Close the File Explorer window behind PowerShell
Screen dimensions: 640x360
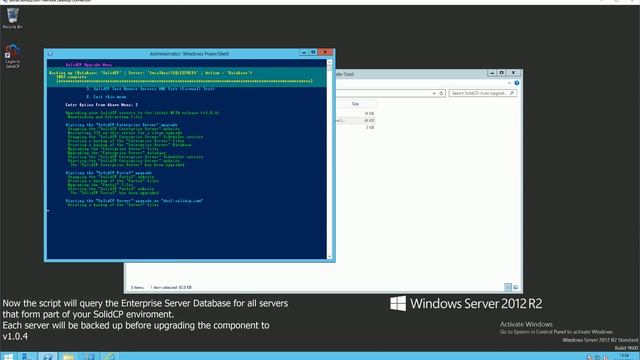pyautogui.click(x=513, y=73)
